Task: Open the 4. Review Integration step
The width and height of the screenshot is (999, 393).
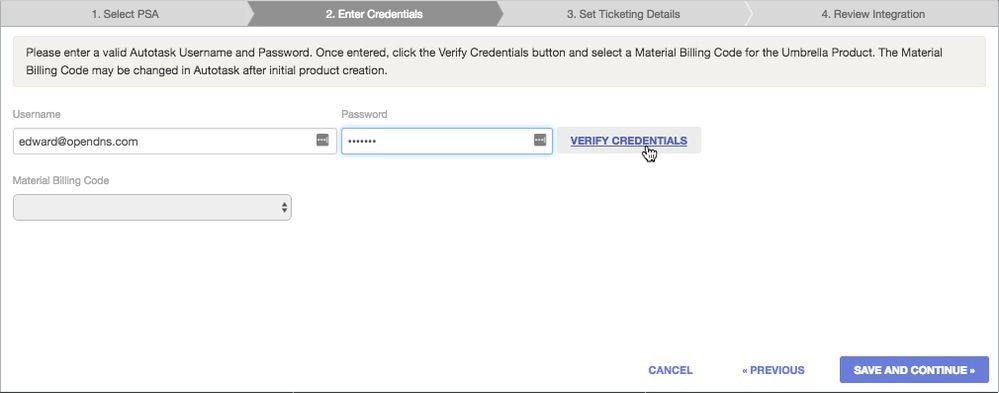Action: coord(873,14)
